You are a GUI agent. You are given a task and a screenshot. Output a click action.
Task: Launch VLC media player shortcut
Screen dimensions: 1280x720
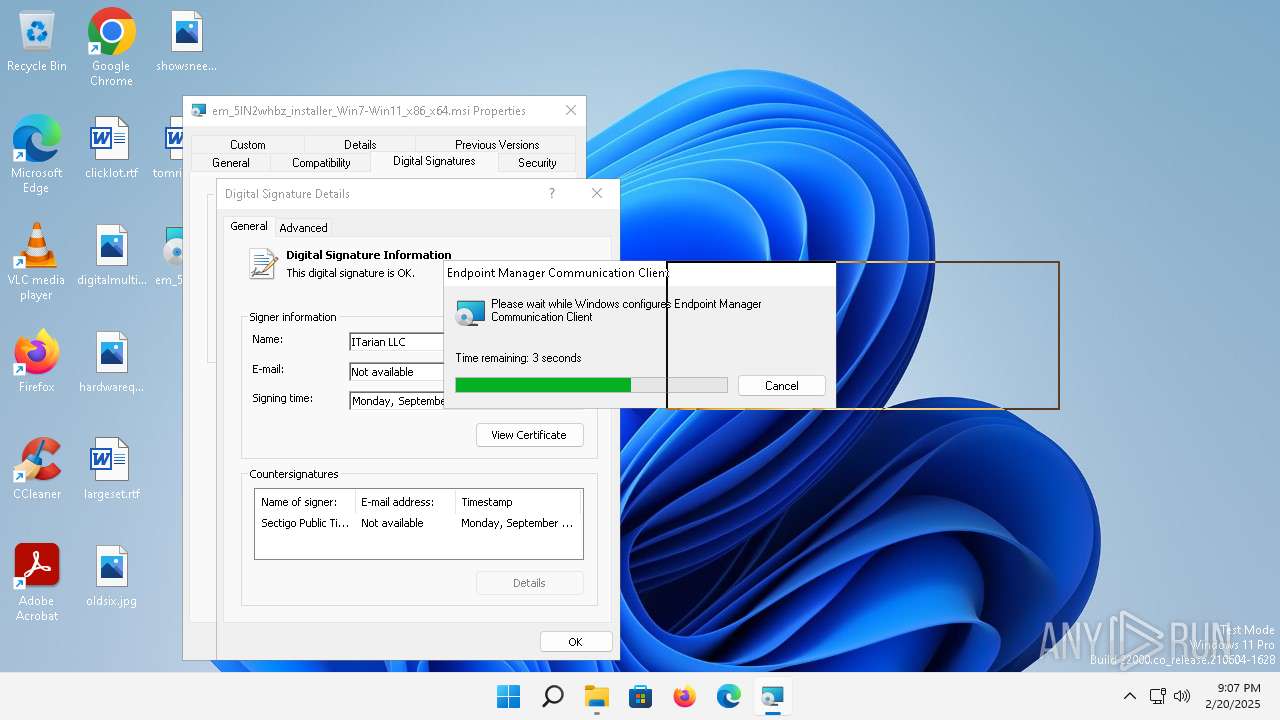click(37, 262)
